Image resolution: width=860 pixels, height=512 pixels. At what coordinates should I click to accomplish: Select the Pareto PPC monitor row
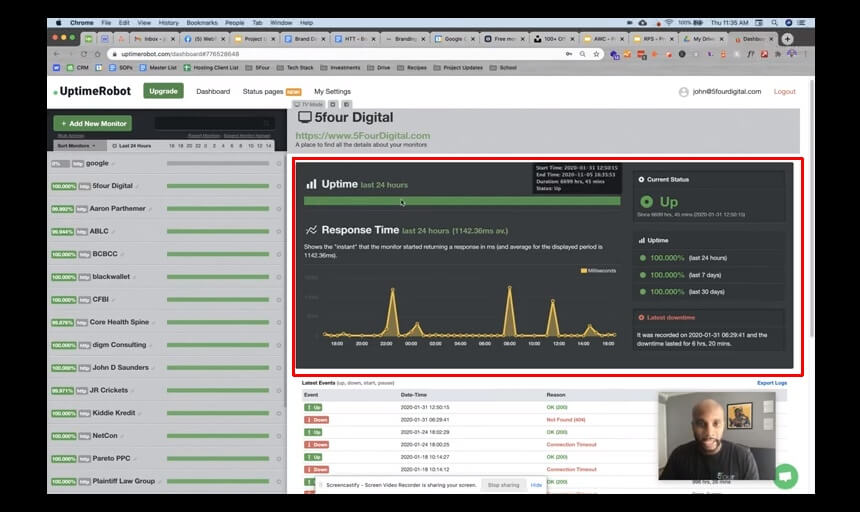[x=166, y=458]
